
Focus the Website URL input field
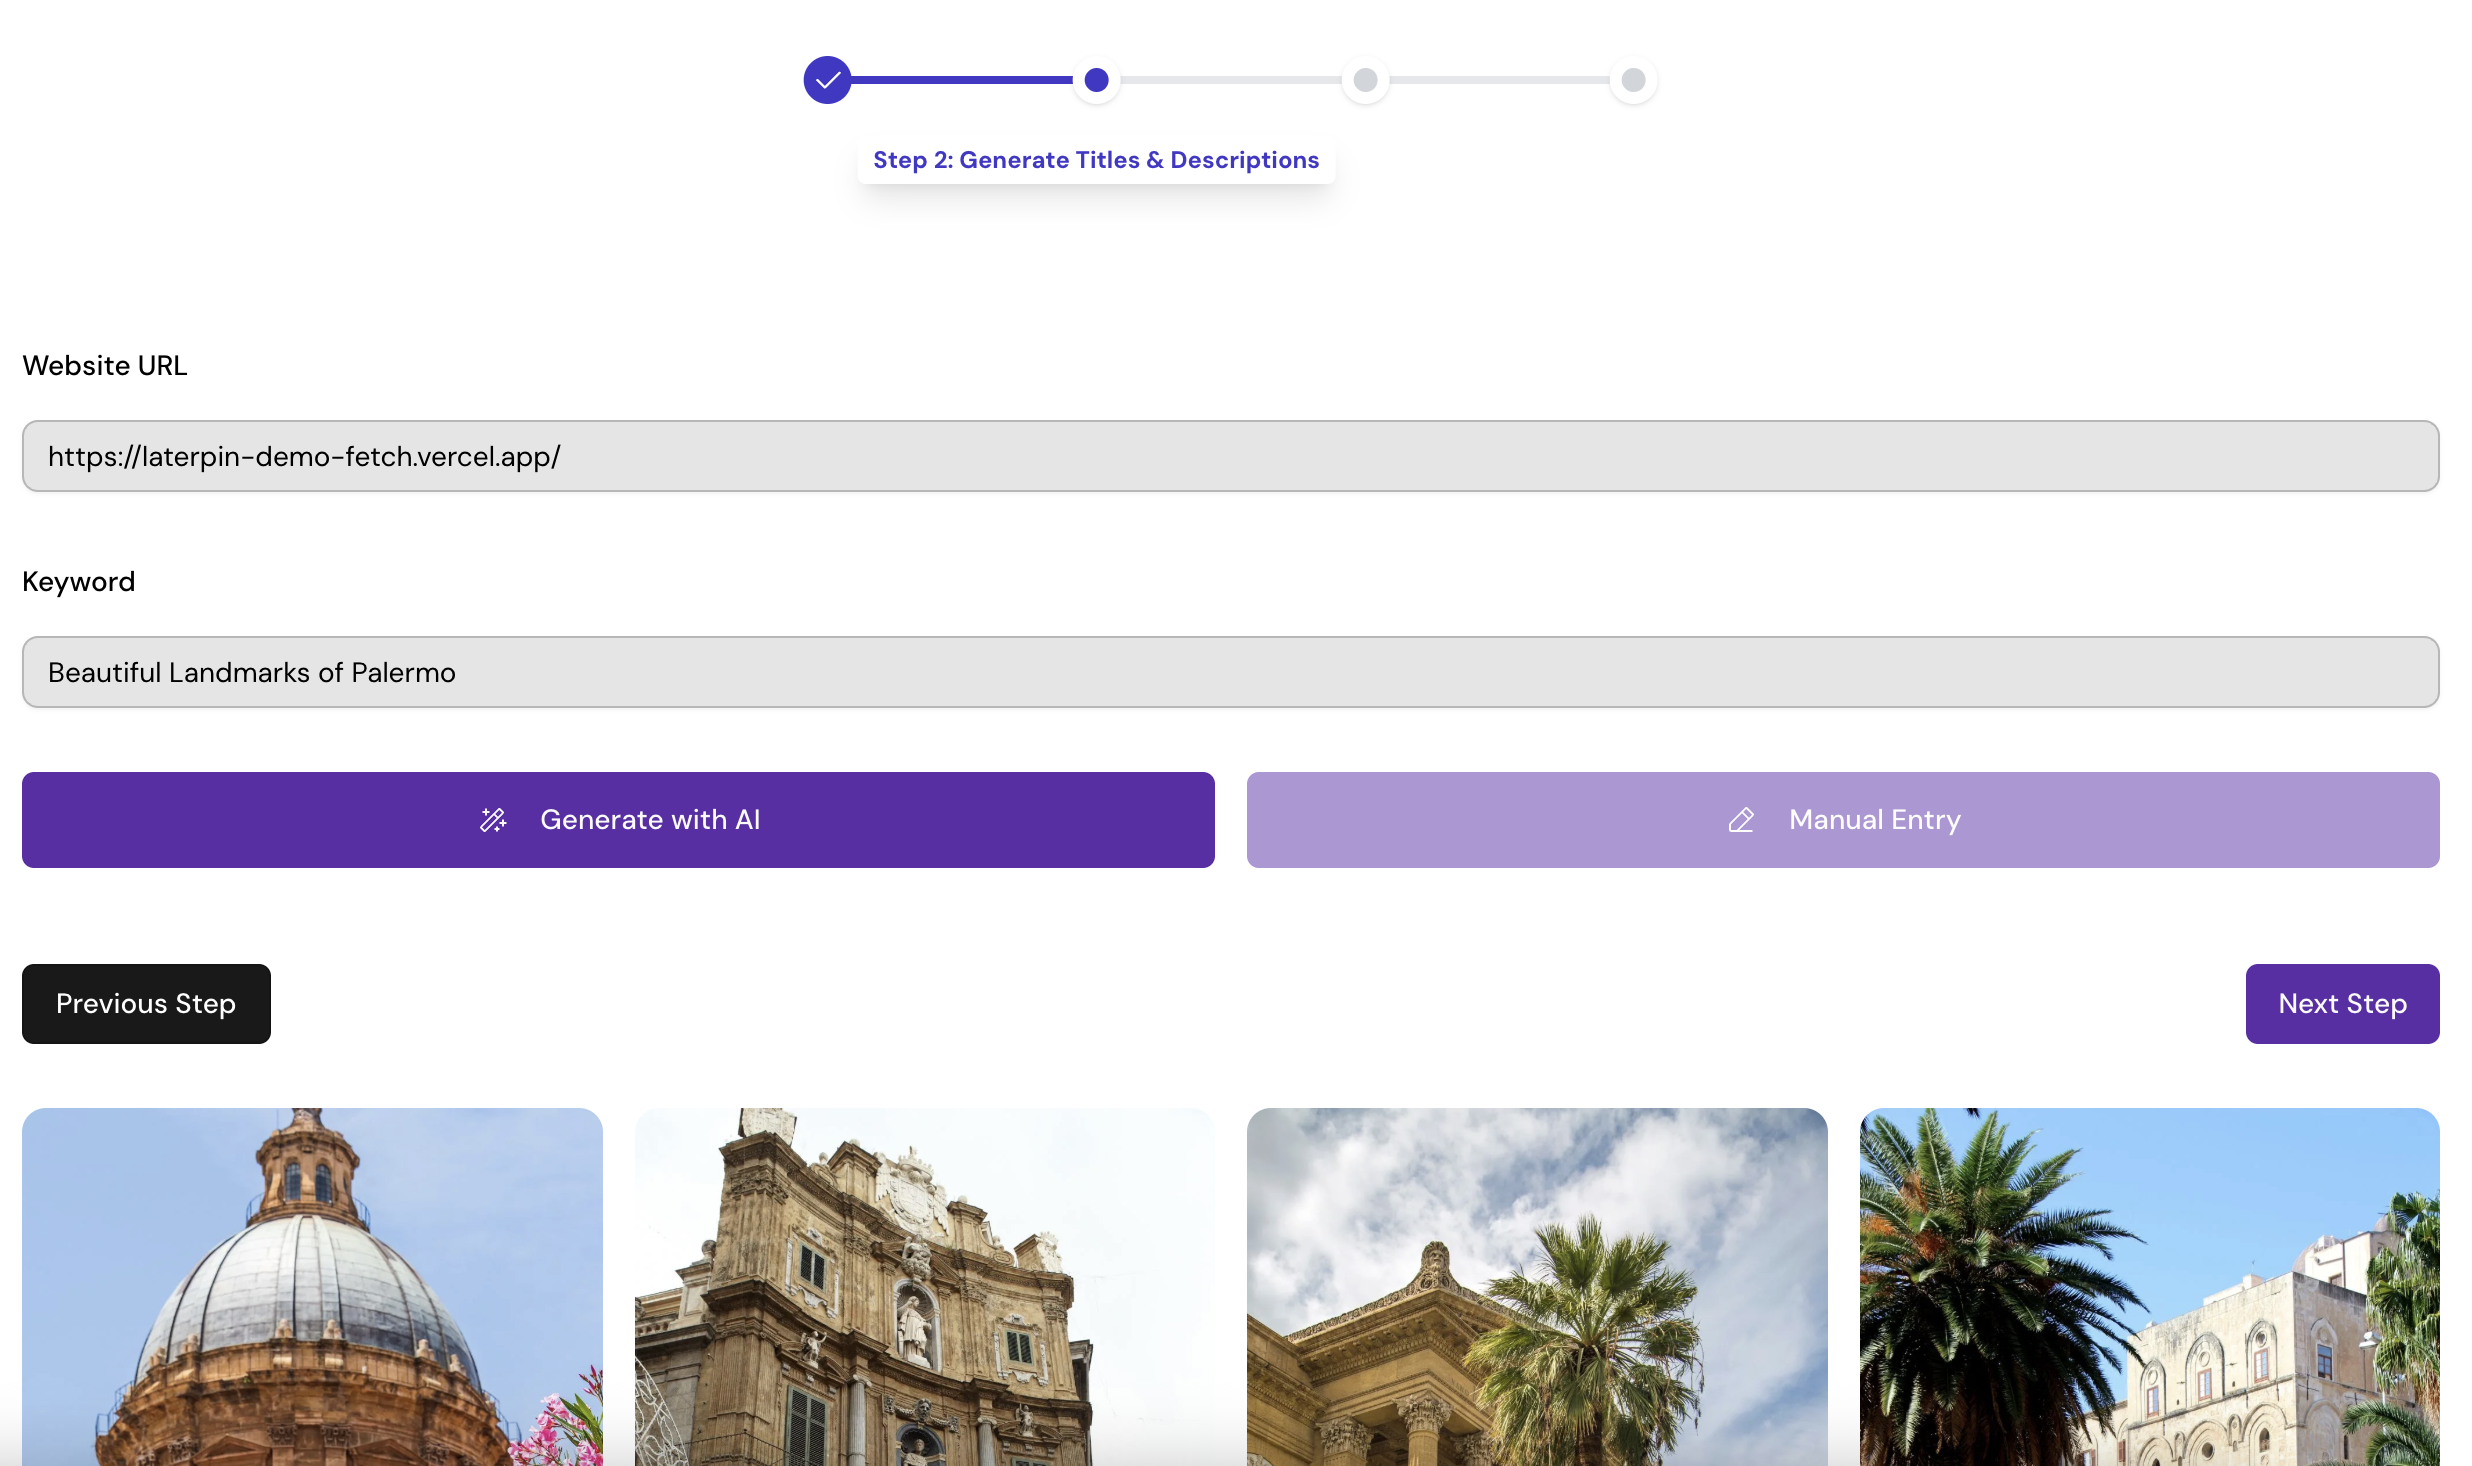click(x=1231, y=456)
